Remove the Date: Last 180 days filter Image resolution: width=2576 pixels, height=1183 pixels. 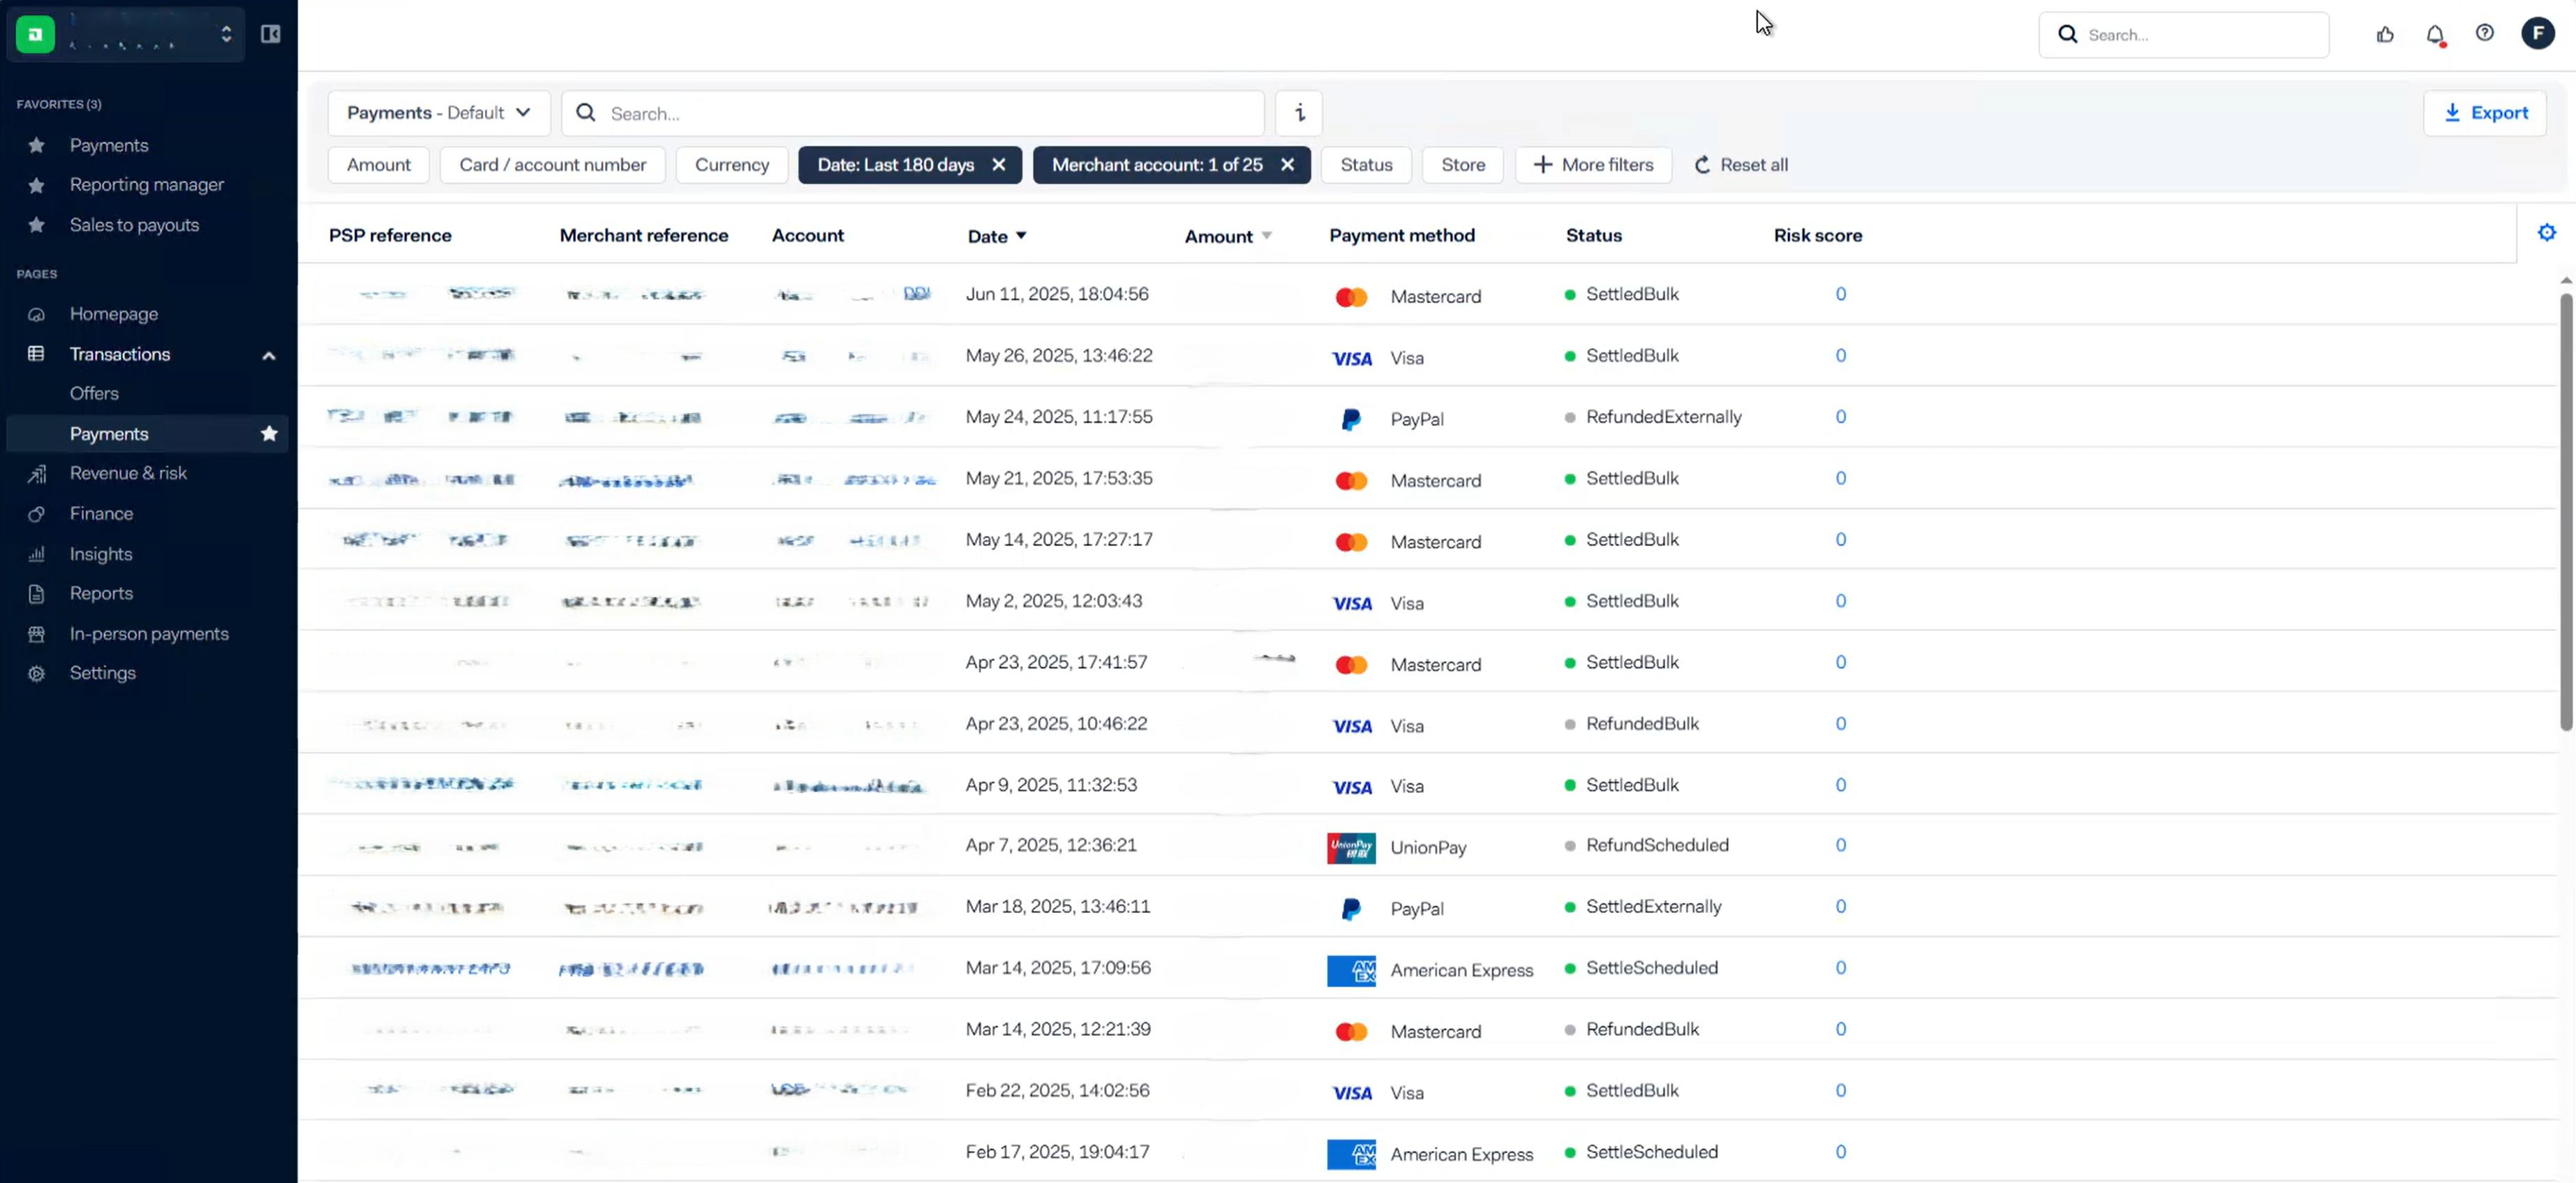(x=998, y=165)
